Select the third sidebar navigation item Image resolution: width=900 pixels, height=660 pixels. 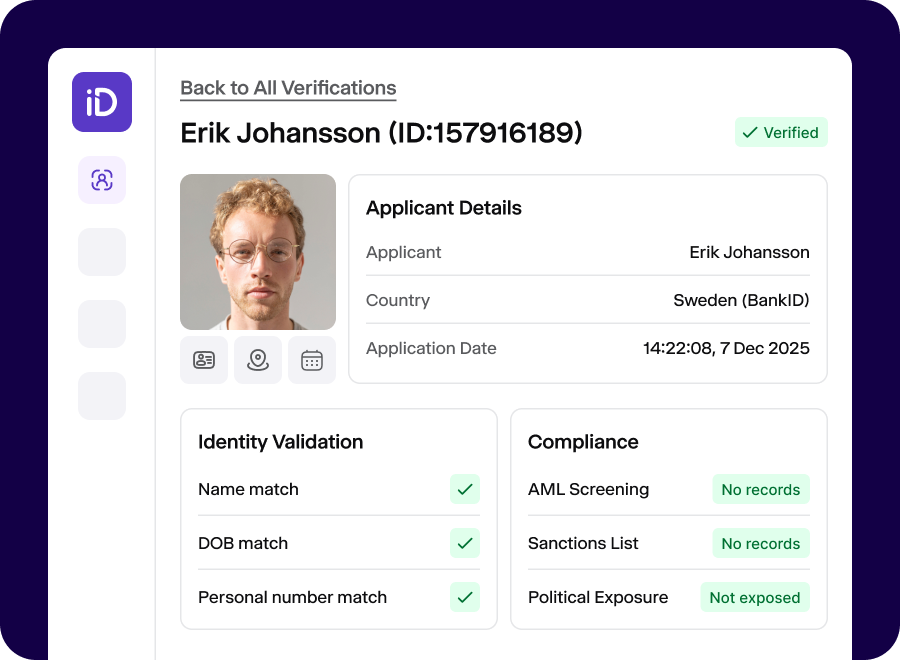click(101, 324)
